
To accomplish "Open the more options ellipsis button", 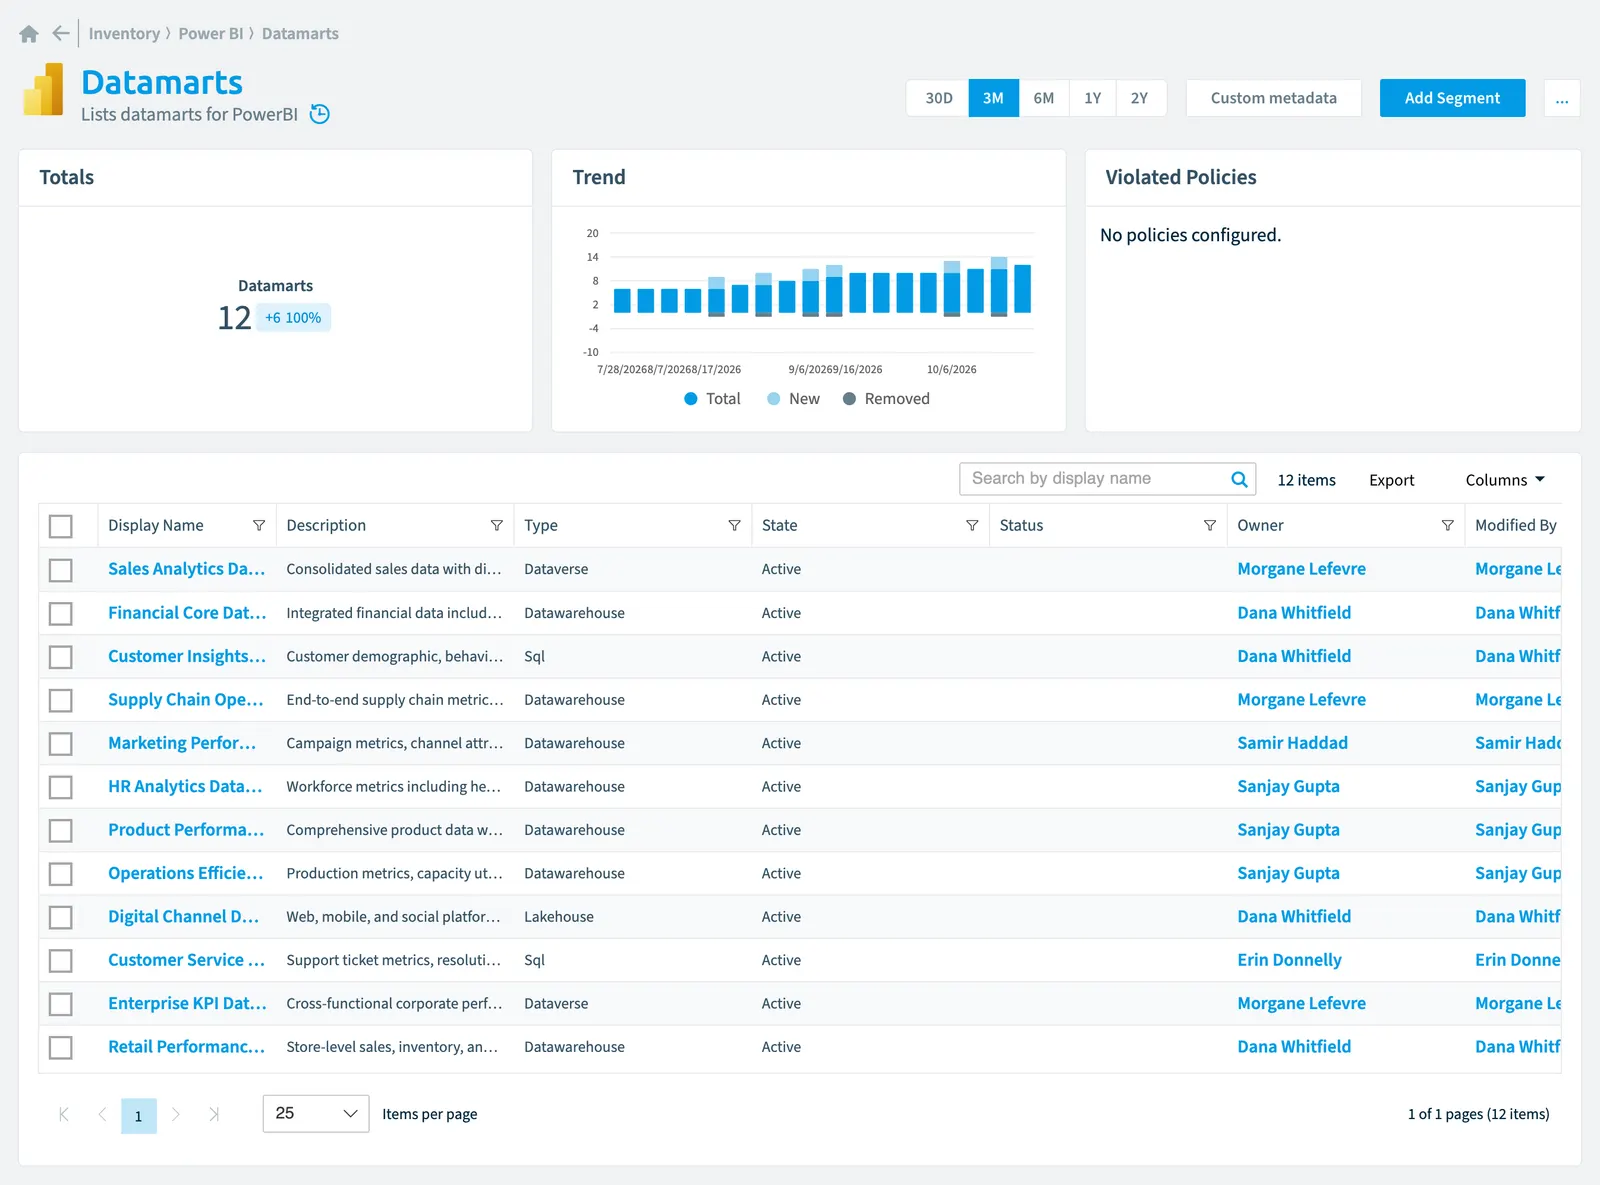I will 1562,98.
